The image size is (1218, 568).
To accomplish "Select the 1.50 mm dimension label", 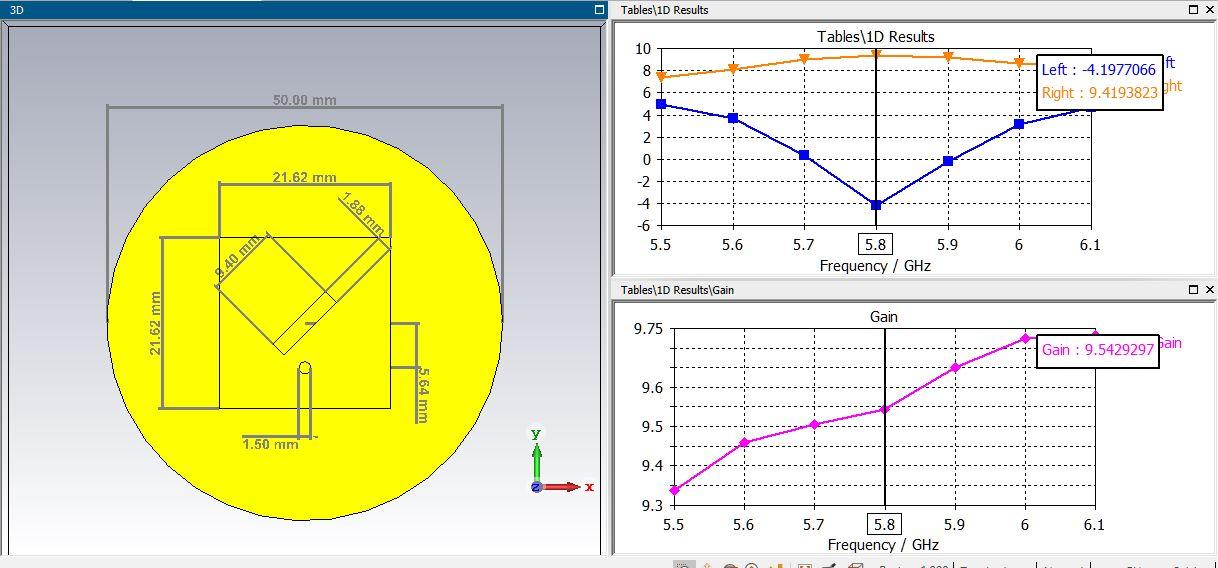I will [x=270, y=444].
